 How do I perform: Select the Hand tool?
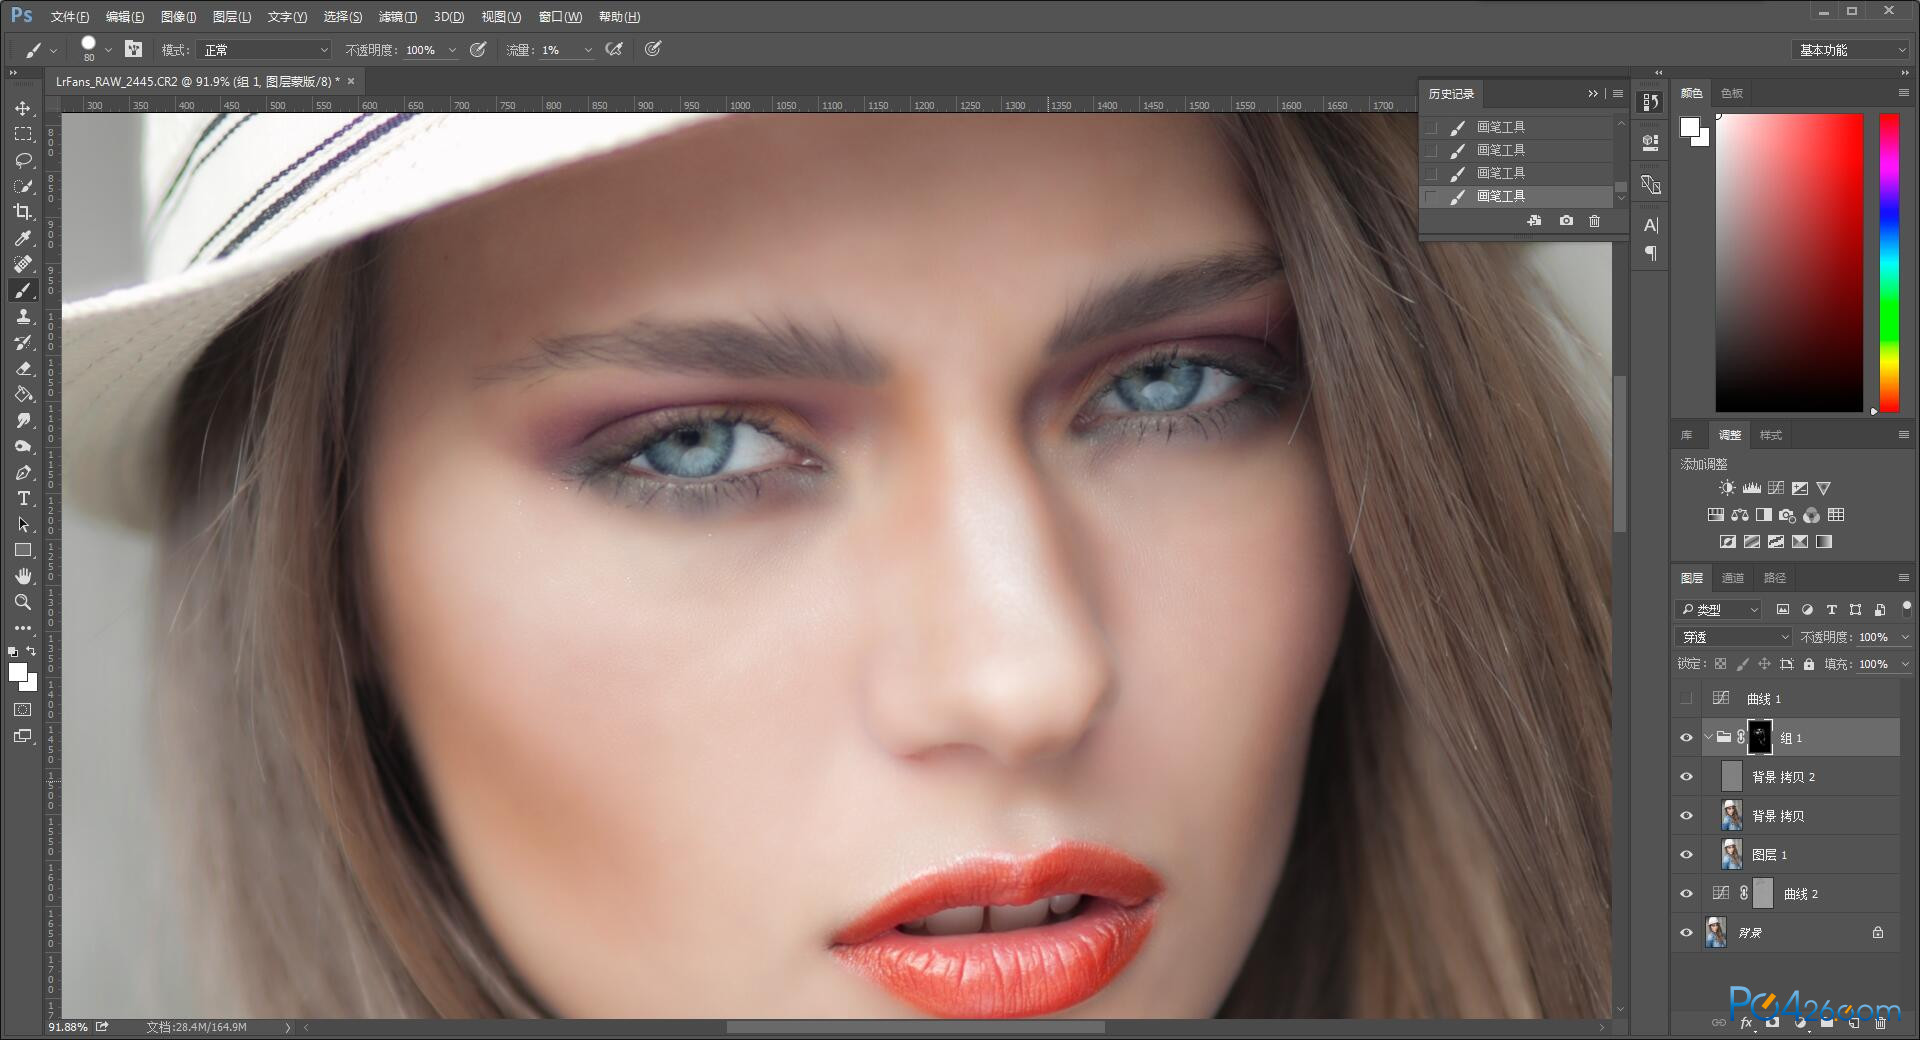point(23,576)
